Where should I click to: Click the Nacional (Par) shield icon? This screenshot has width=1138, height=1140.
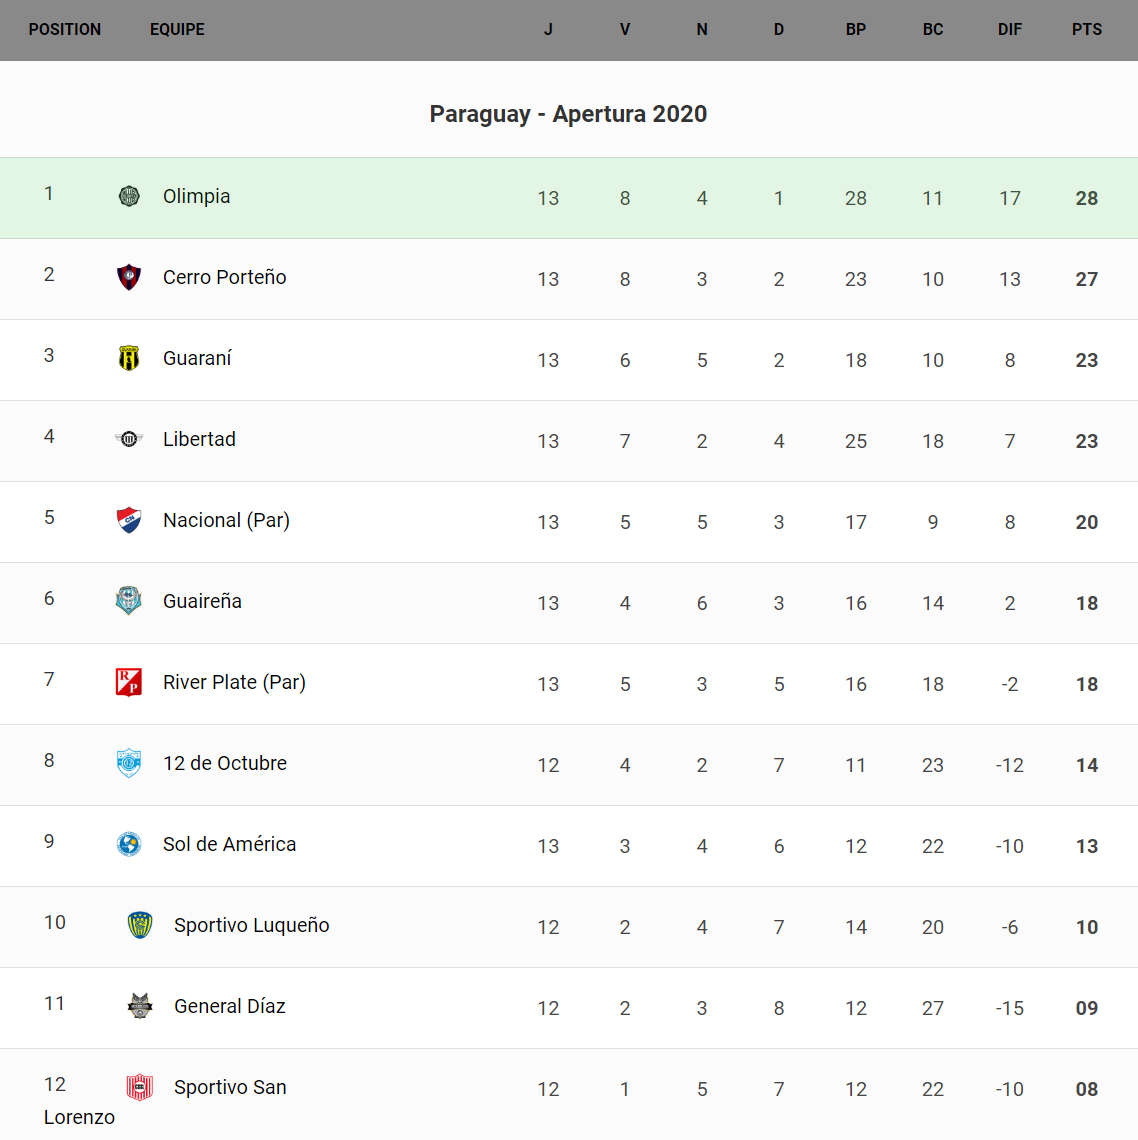pyautogui.click(x=129, y=520)
